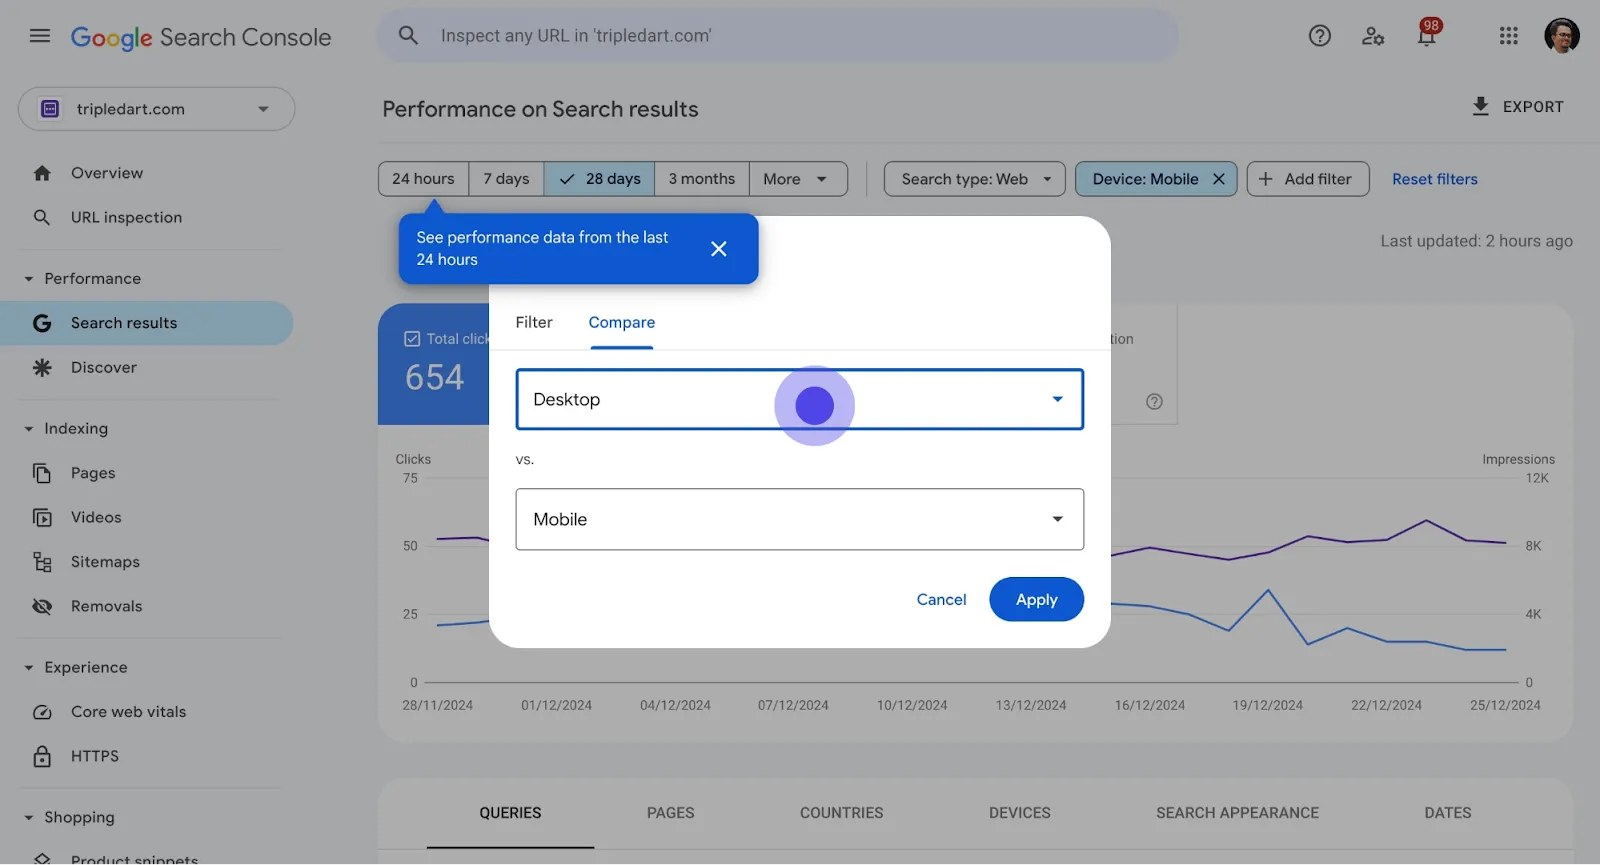Click Cancel in the dialog
The width and height of the screenshot is (1600, 865).
tap(942, 599)
